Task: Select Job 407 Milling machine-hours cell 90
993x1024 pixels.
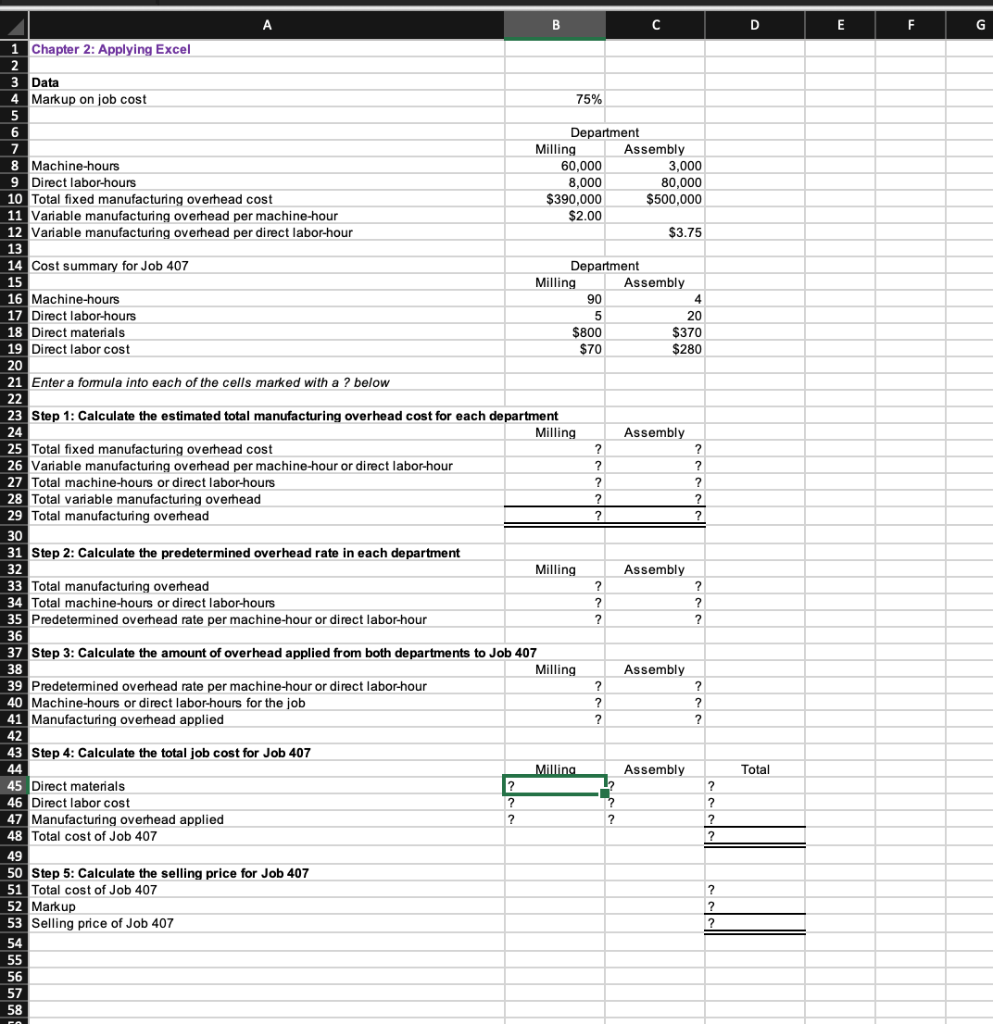Action: (555, 299)
